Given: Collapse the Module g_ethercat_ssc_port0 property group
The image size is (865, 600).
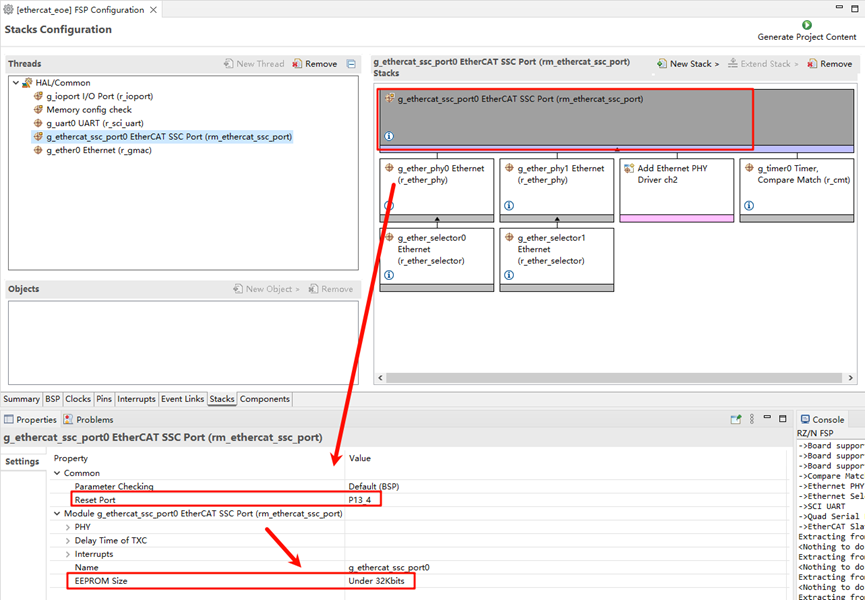Looking at the screenshot, I should pyautogui.click(x=57, y=514).
